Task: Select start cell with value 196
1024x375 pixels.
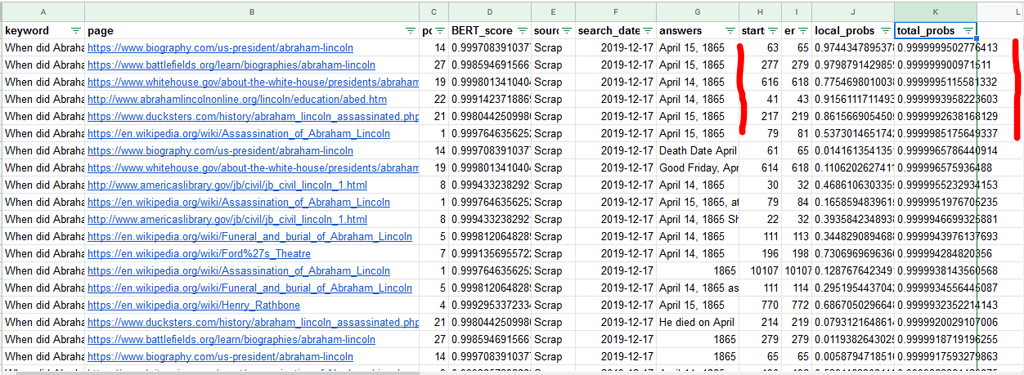Action: click(x=760, y=253)
